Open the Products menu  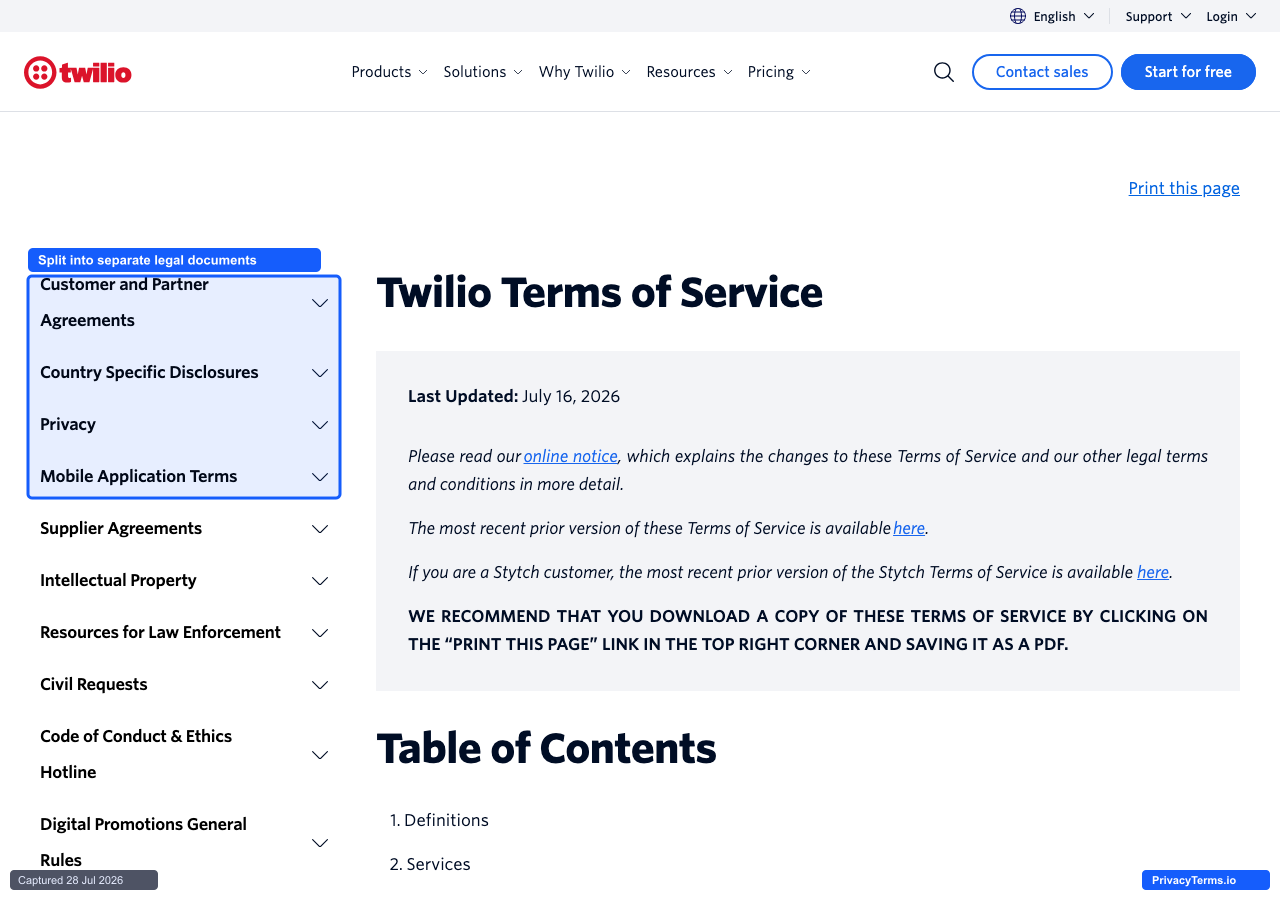click(389, 72)
